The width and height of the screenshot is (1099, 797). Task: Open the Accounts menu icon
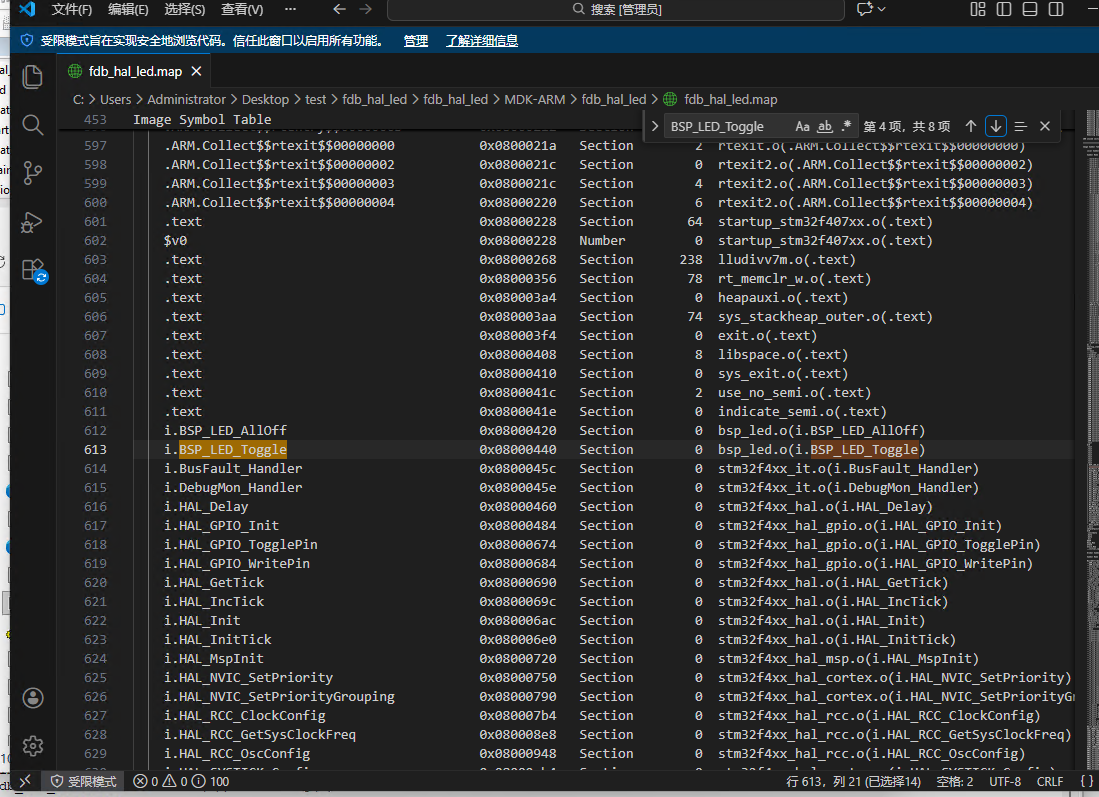coord(33,698)
